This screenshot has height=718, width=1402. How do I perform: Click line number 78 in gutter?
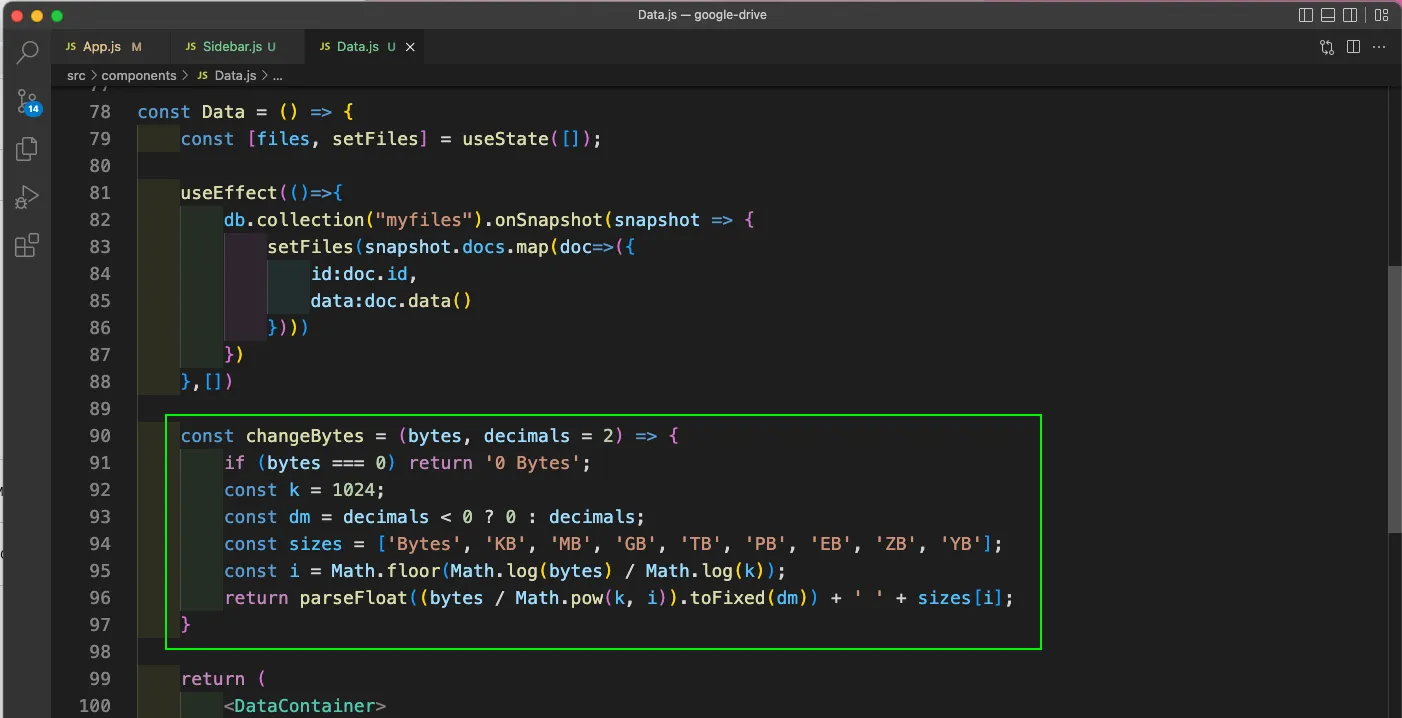coord(99,112)
